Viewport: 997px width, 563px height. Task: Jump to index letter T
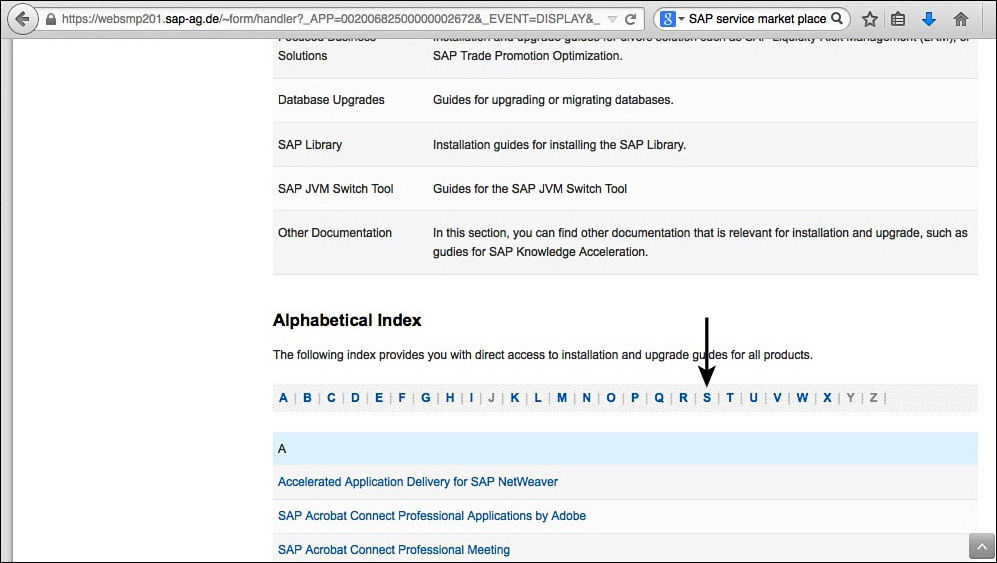730,398
